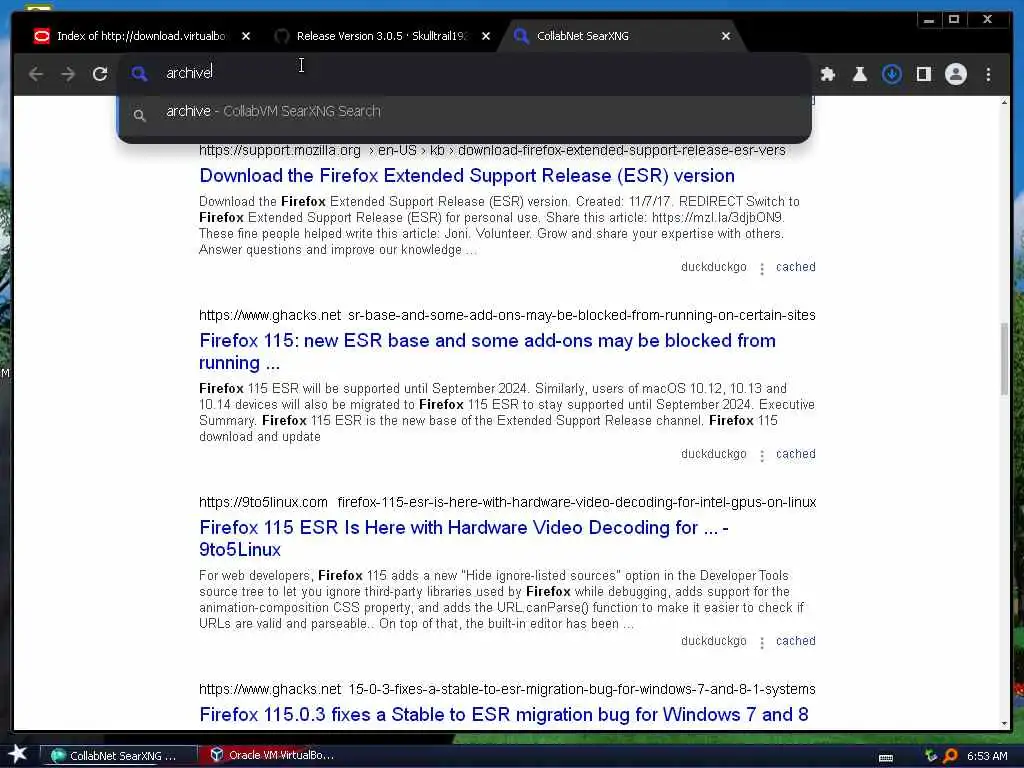The width and height of the screenshot is (1024, 768).
Task: Click the orange magnifier tray icon
Action: coord(950,756)
